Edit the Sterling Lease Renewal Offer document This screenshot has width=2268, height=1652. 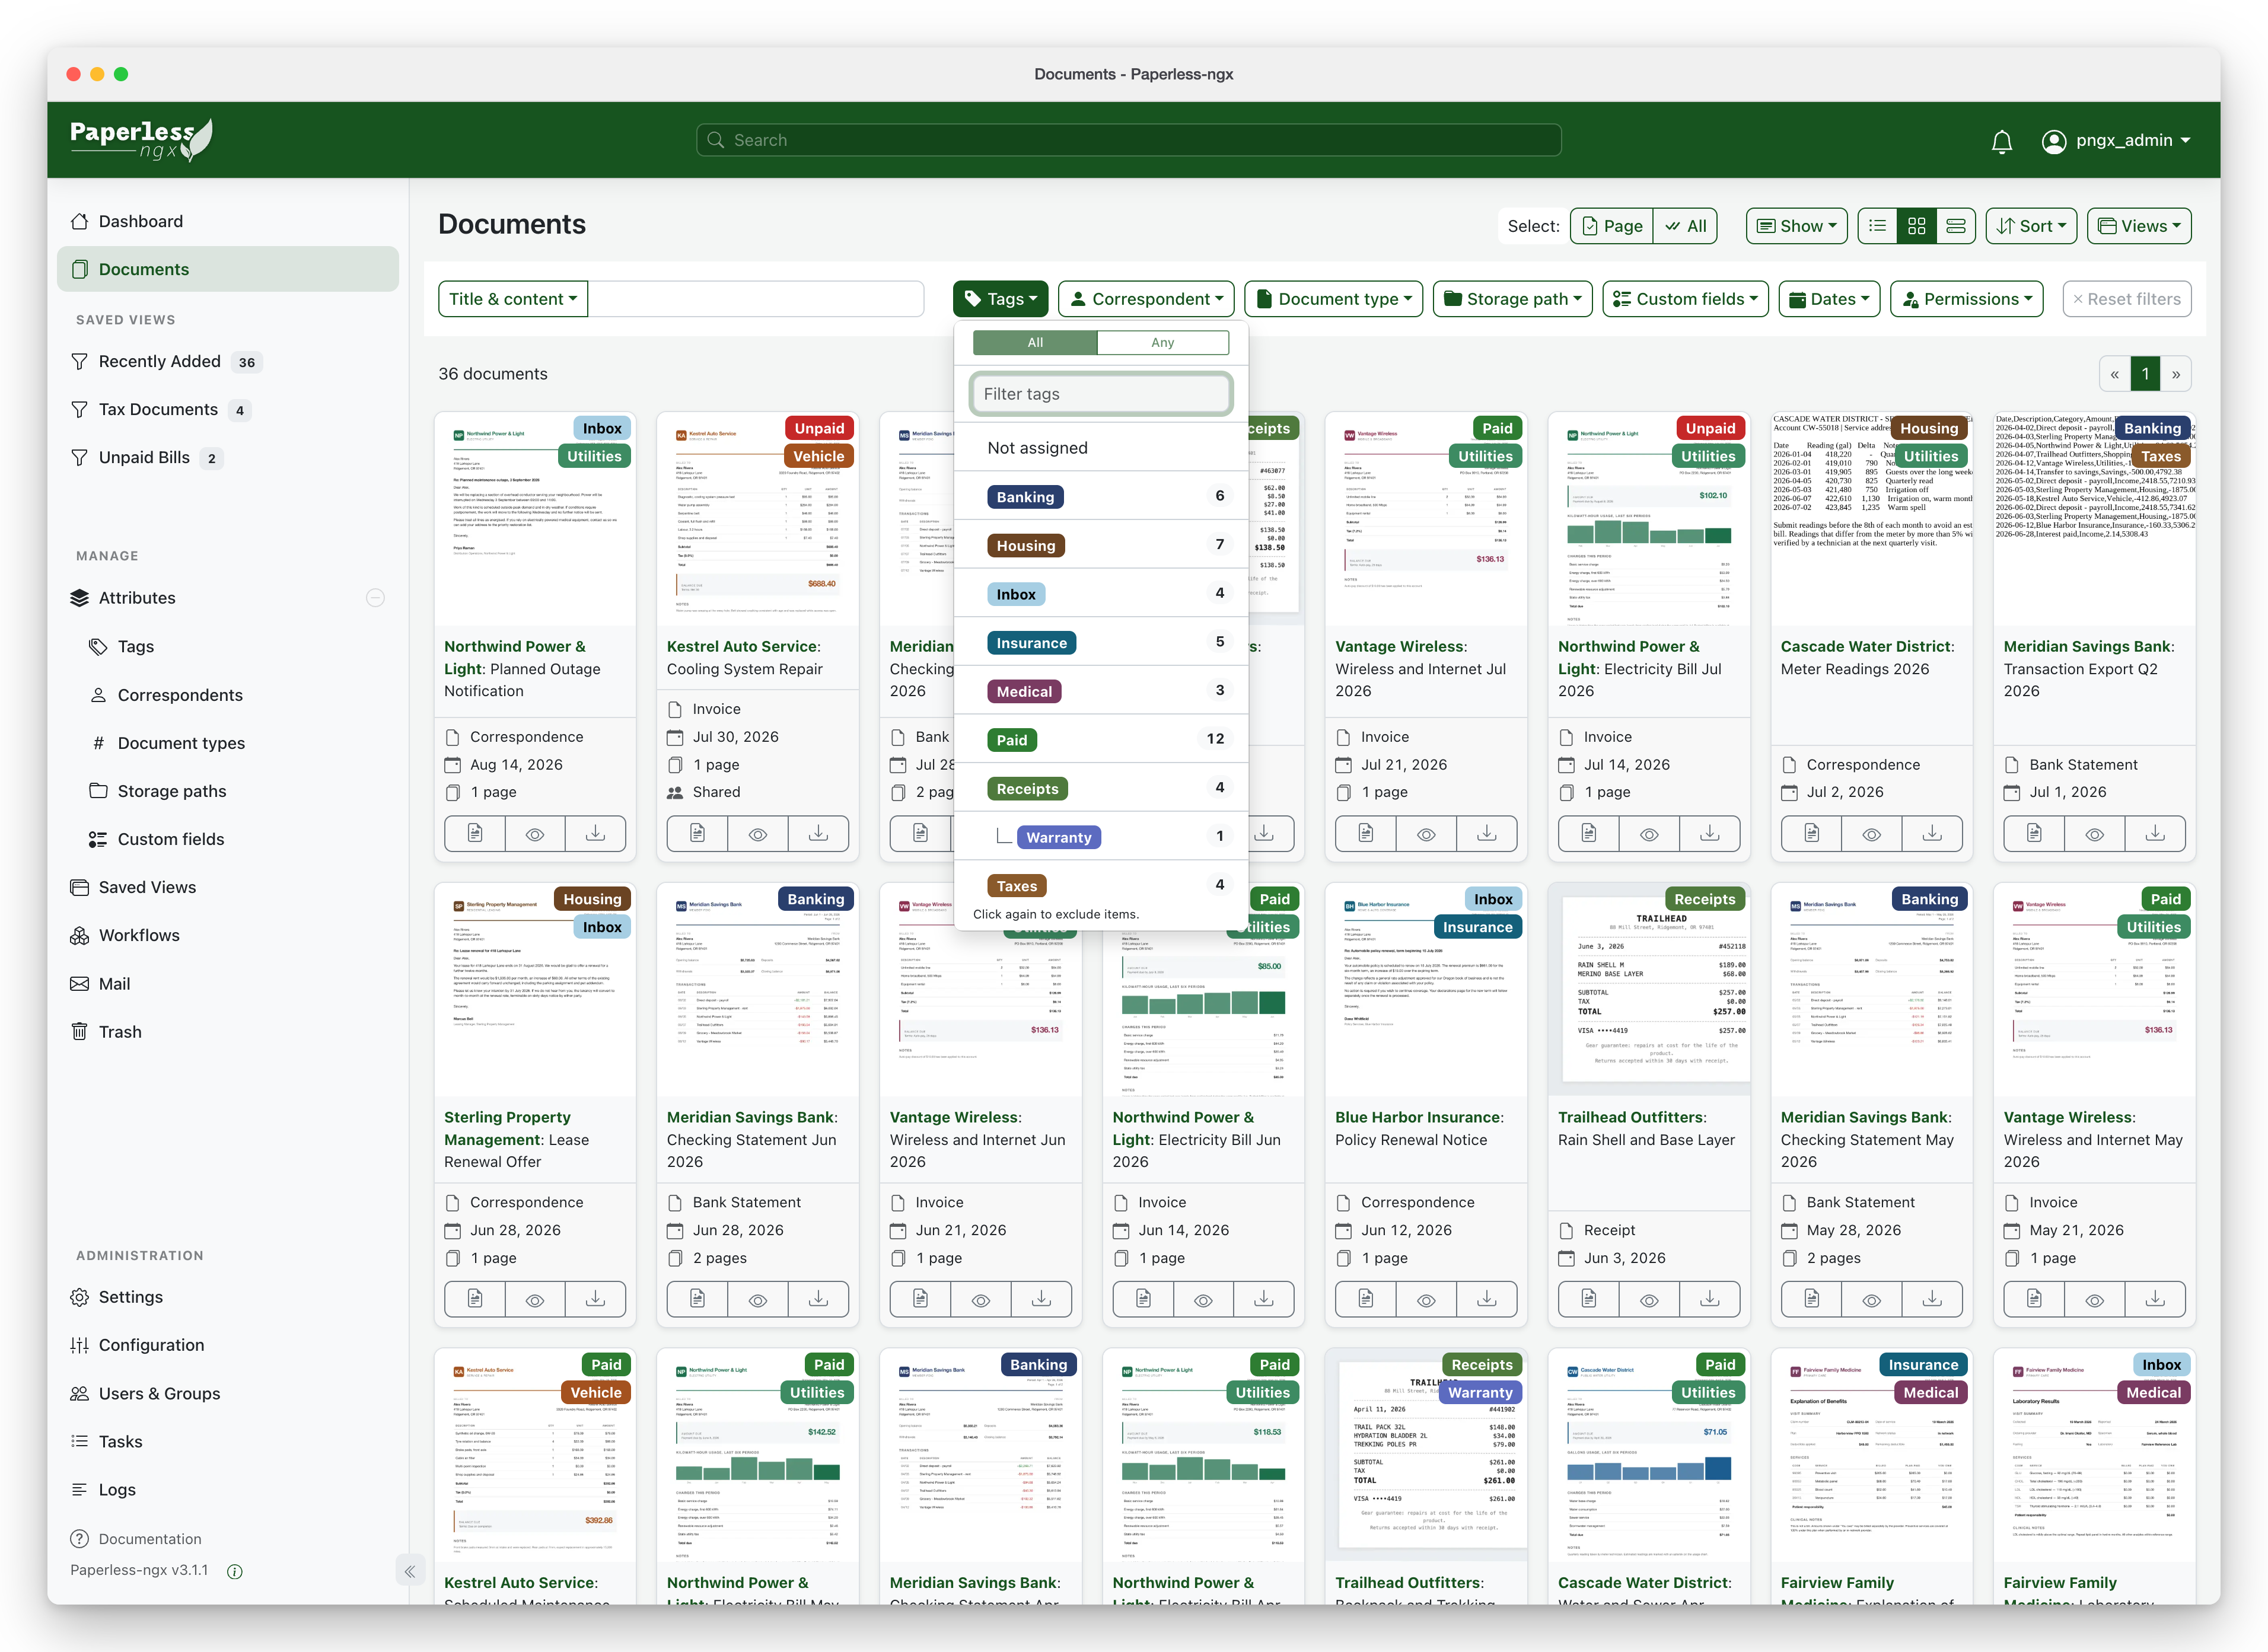[x=475, y=1299]
